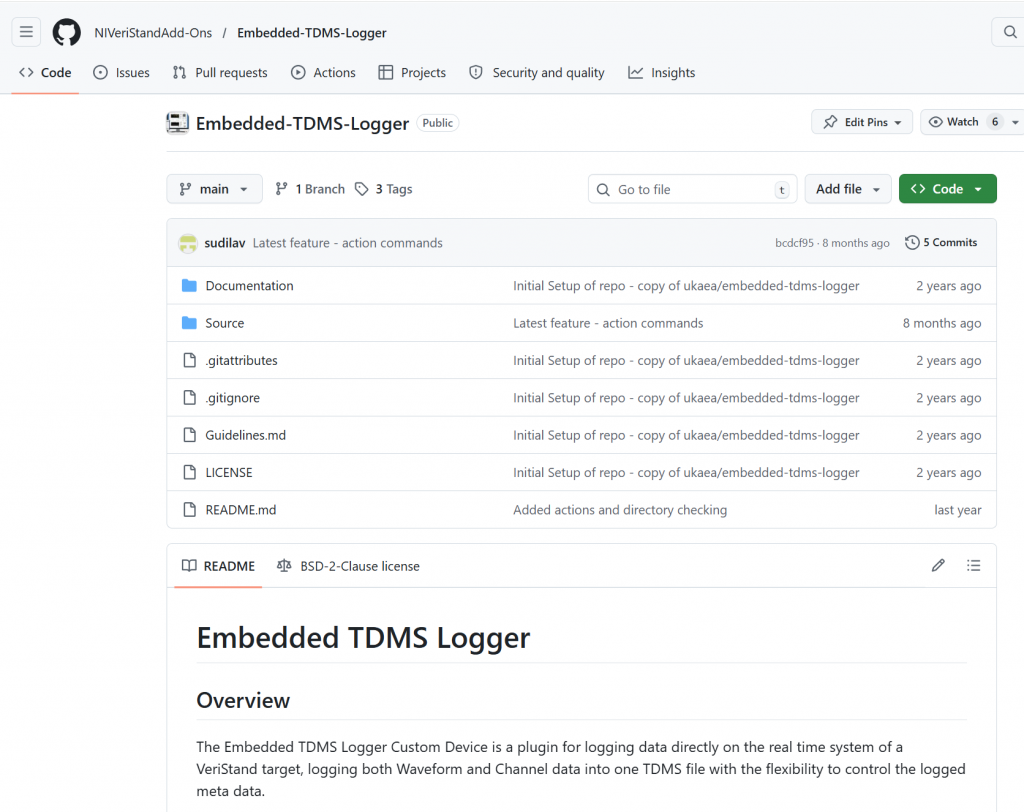Click the Go to file search field
Image resolution: width=1024 pixels, height=812 pixels.
692,189
